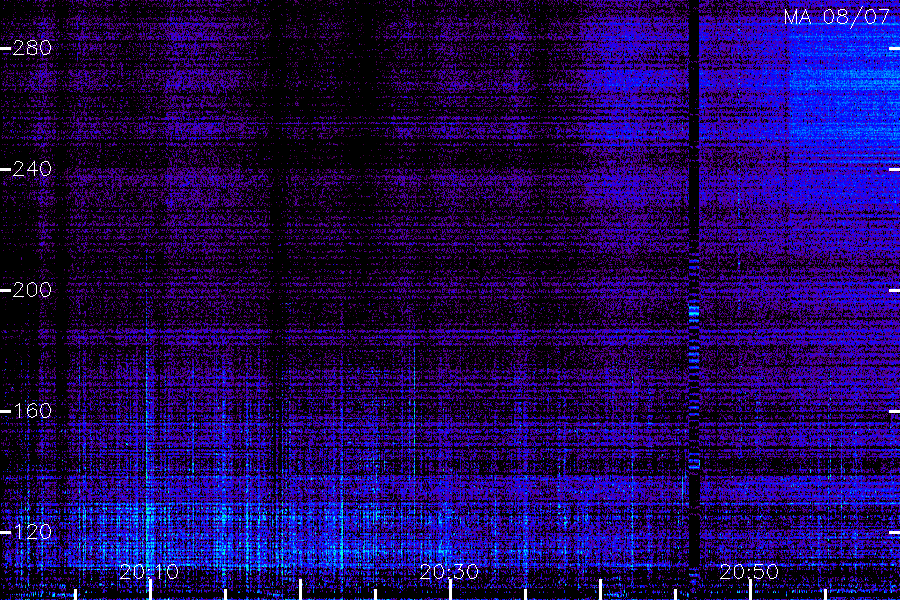Click the 120 frequency axis label
Screen dimensions: 900x600
[32, 532]
